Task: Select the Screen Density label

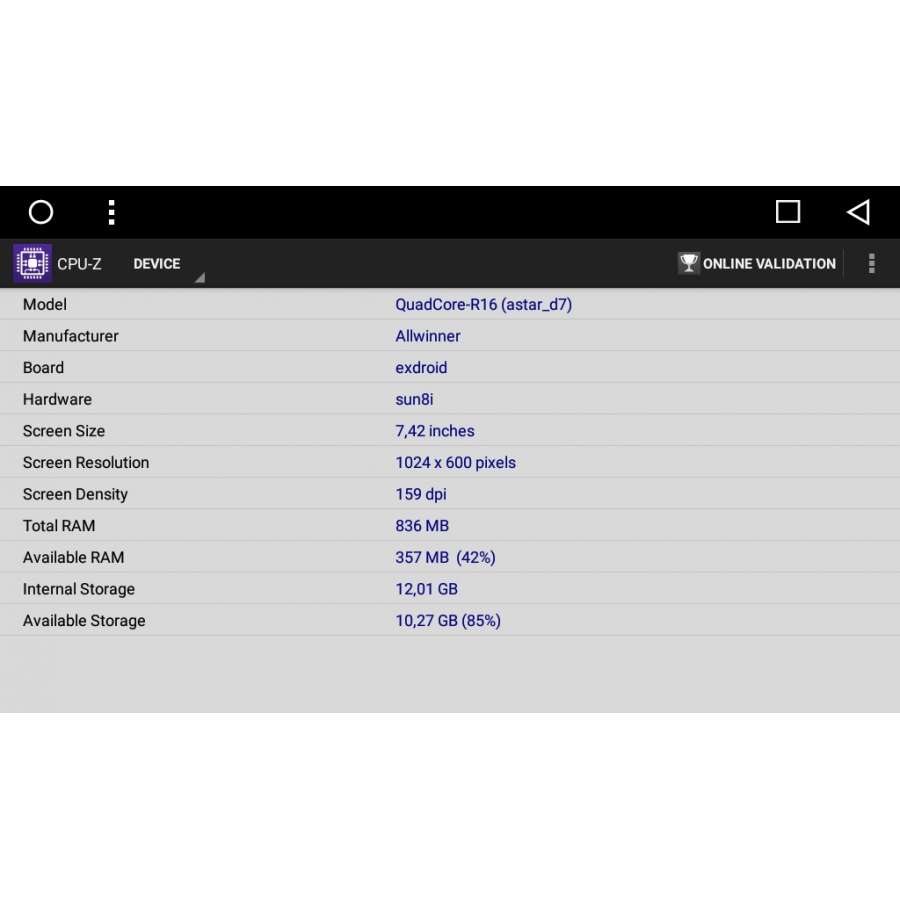Action: pyautogui.click(x=75, y=495)
